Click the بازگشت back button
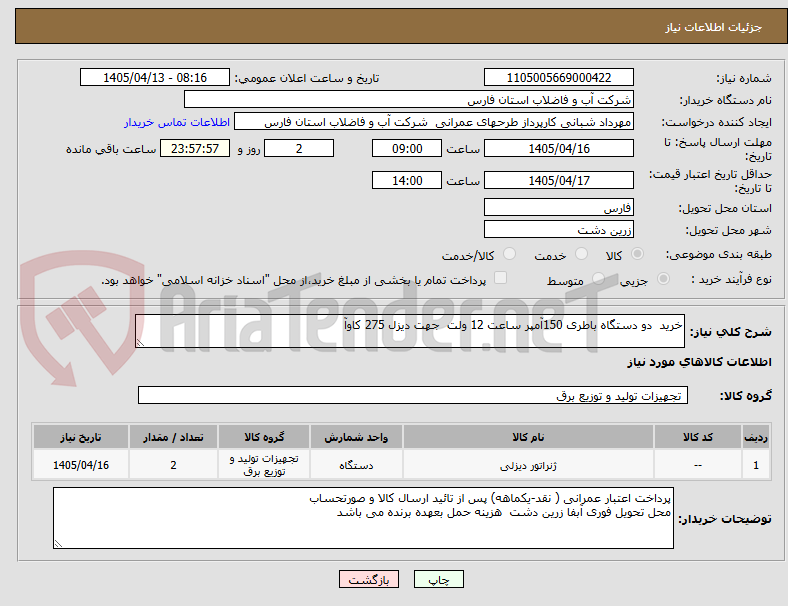Screen dimensions: 788x606 (x=369, y=579)
